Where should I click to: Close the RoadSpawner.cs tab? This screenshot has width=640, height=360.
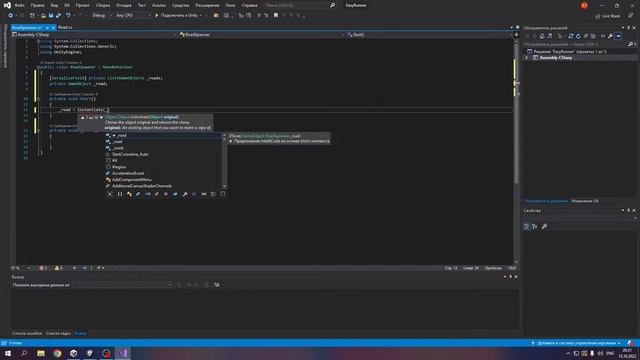click(x=53, y=27)
